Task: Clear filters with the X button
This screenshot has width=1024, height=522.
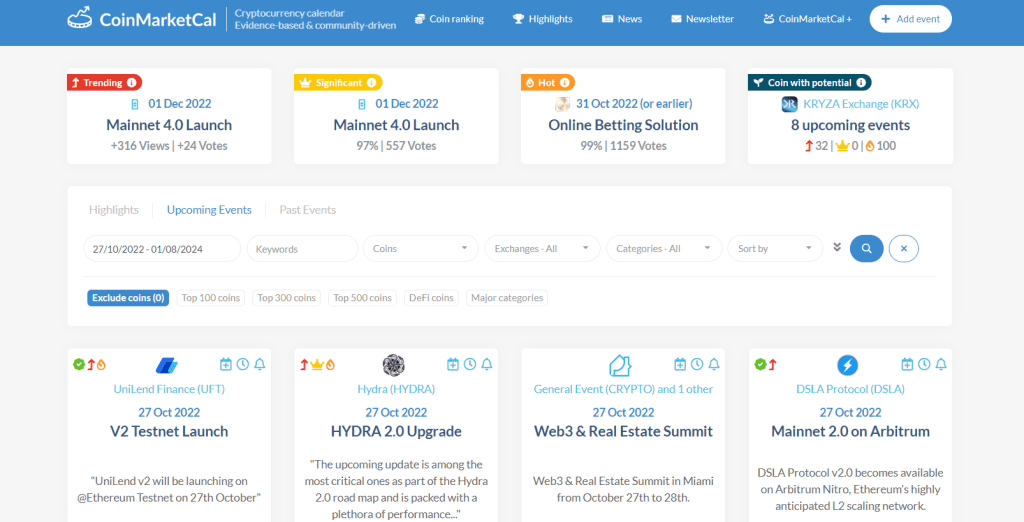Action: coord(904,248)
